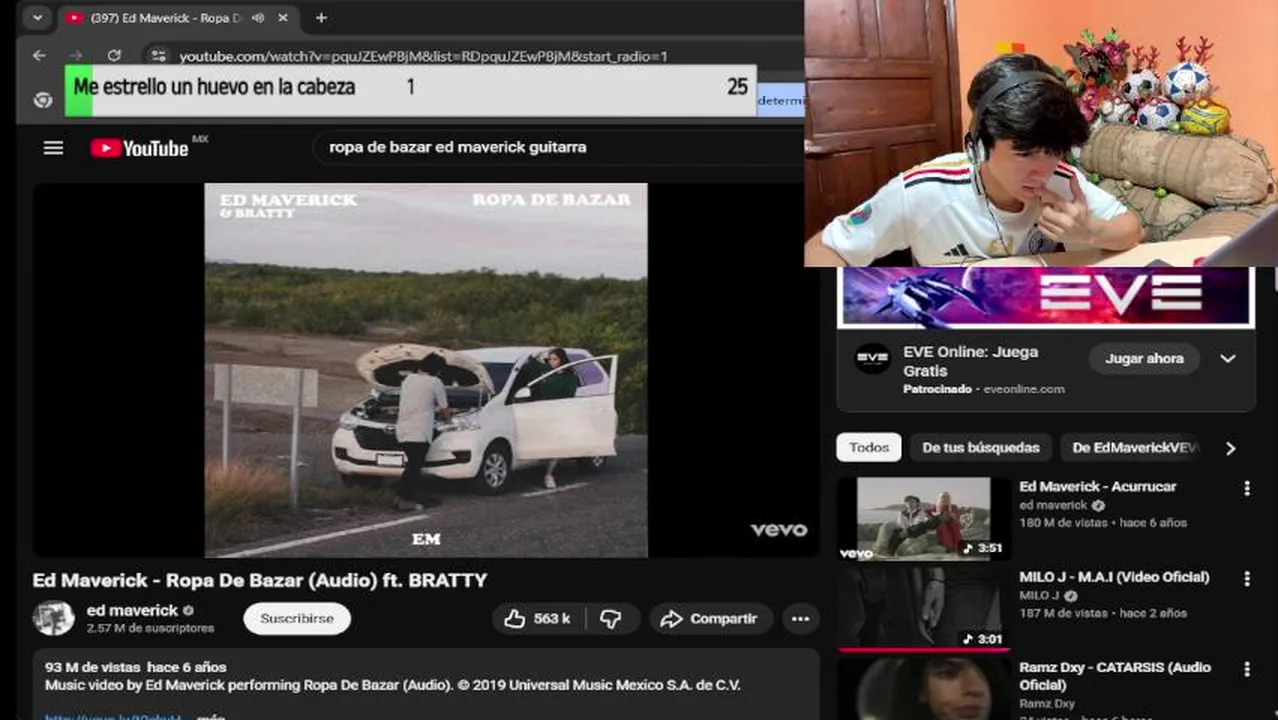The width and height of the screenshot is (1278, 720).
Task: Open options menu for the CATARSIS video
Action: point(1246,669)
